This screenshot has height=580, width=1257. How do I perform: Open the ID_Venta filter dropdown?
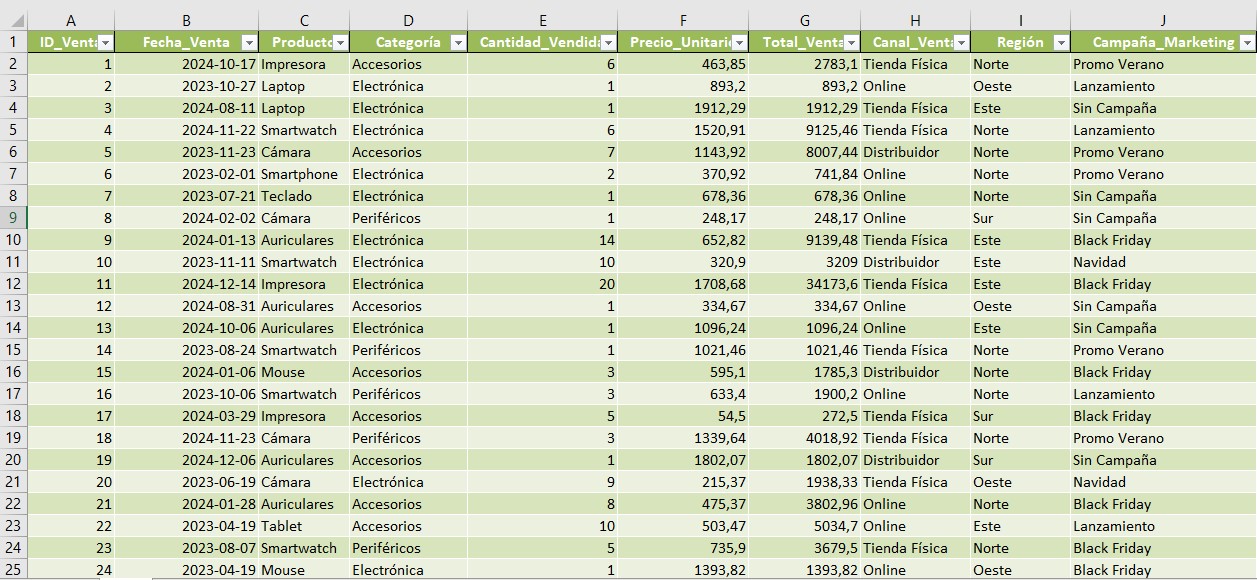106,42
